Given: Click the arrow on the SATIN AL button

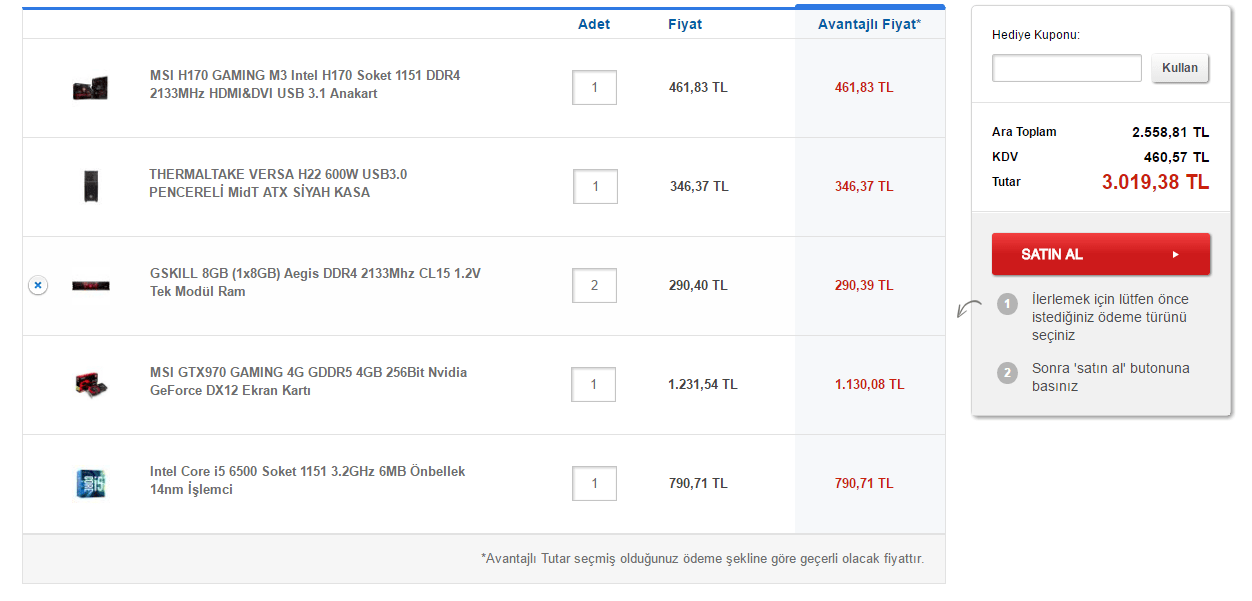Looking at the screenshot, I should (x=1176, y=255).
